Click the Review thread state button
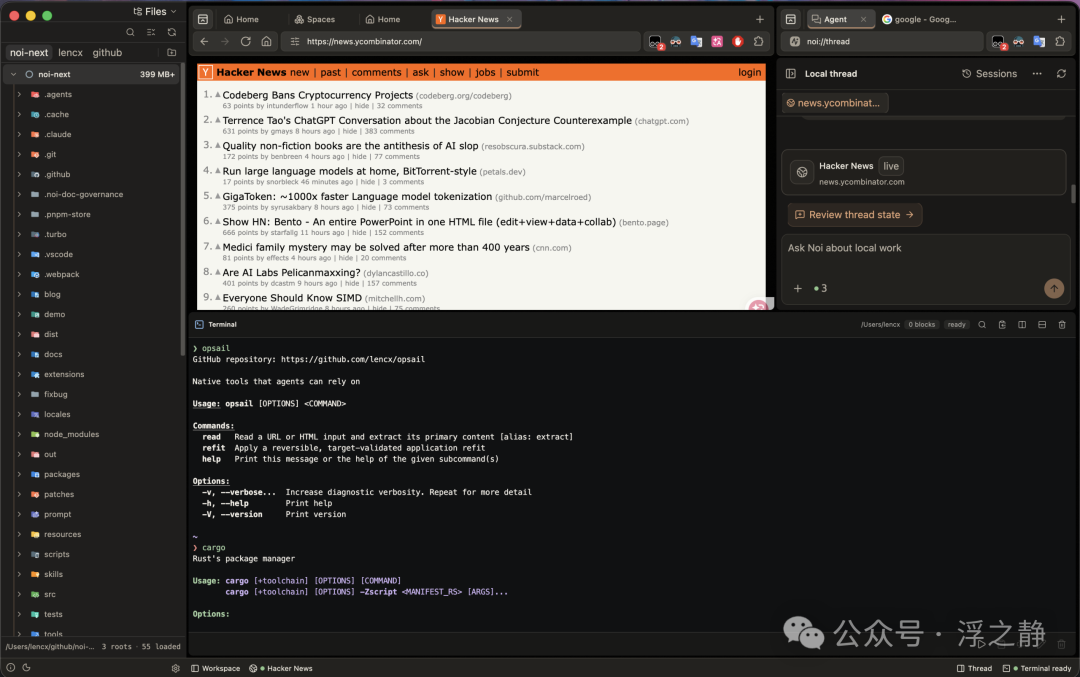The image size is (1080, 677). [855, 215]
